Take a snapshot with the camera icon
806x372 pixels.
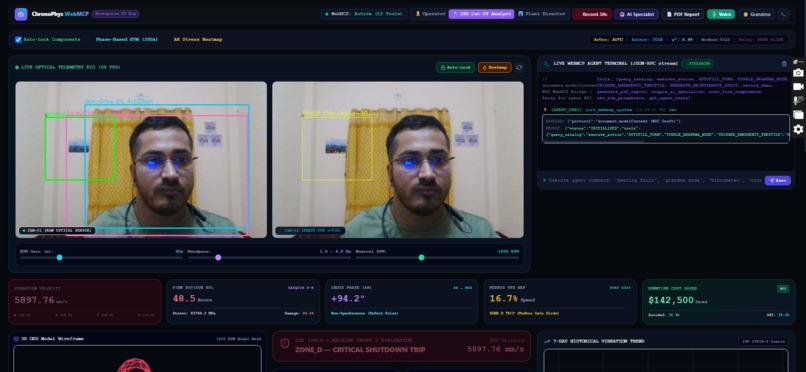coord(798,73)
